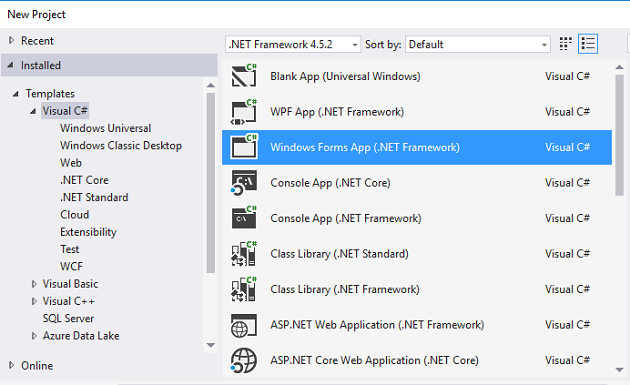Viewport: 630px width, 385px height.
Task: Click the WPF App template icon
Action: click(x=244, y=112)
